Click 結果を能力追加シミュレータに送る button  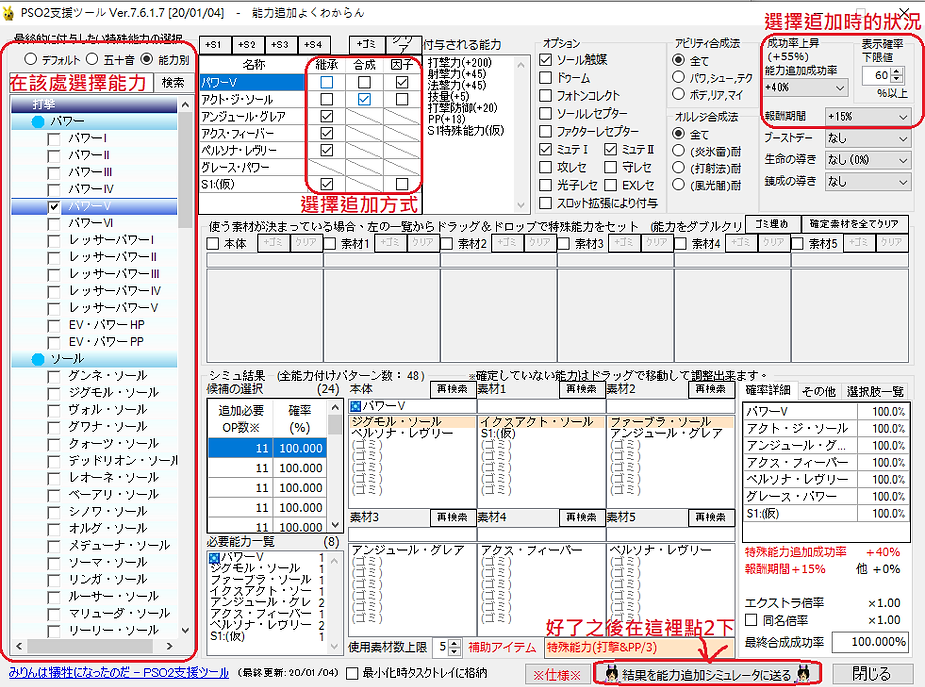click(707, 673)
